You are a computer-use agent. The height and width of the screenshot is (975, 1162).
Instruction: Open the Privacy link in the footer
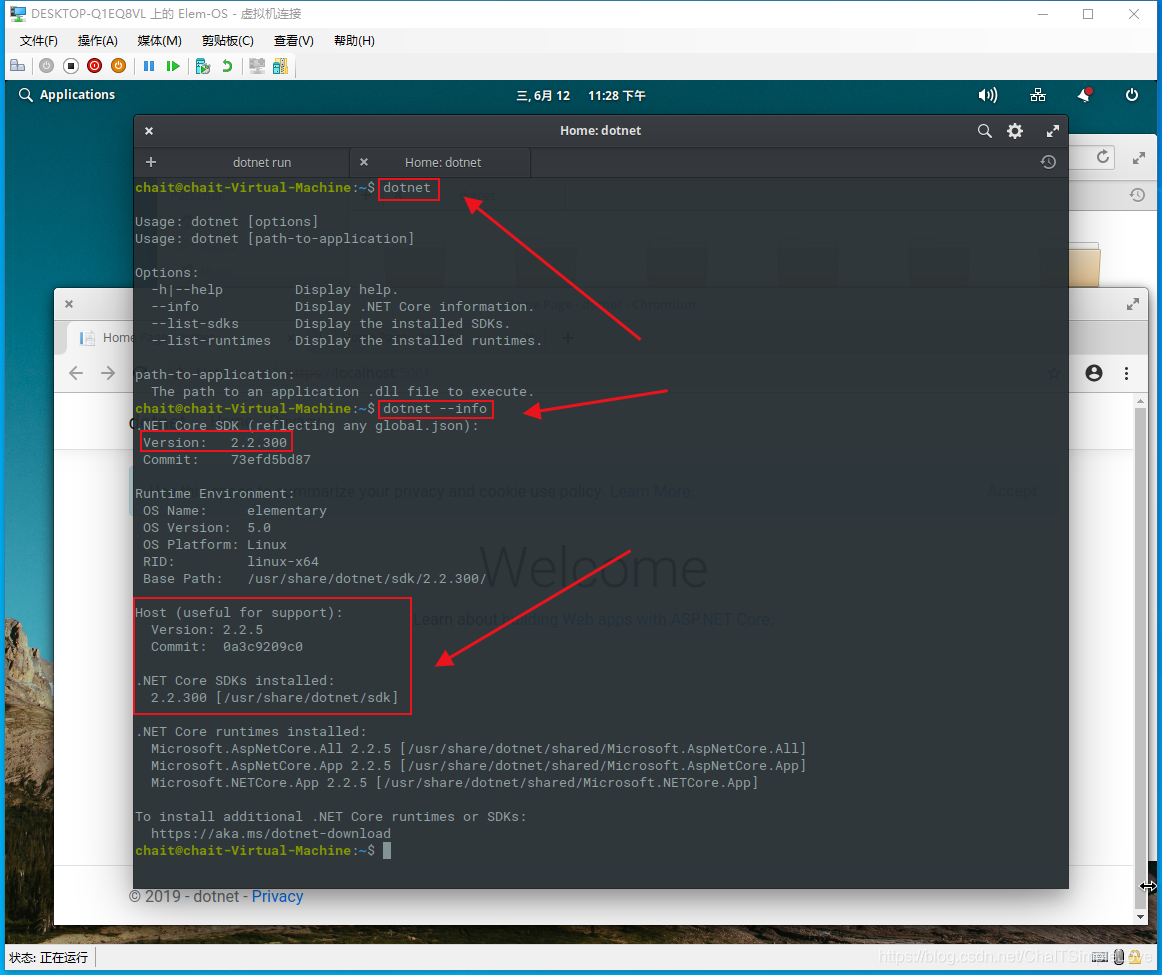click(x=277, y=896)
